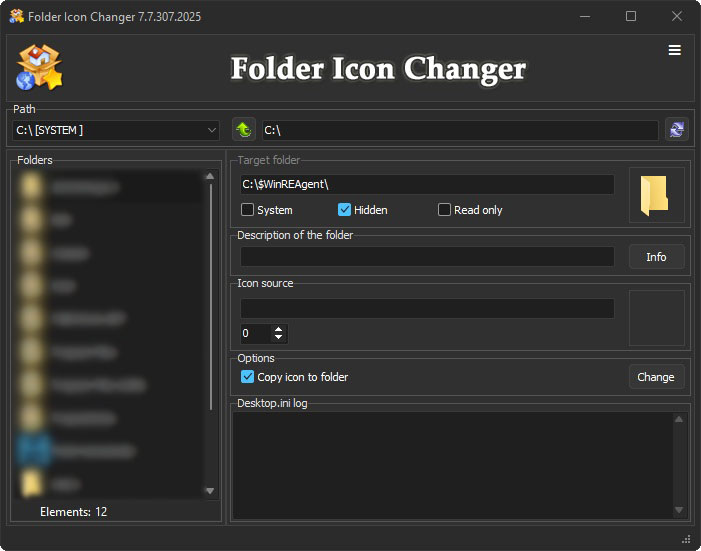Click the log scroll up arrow
Viewport: 701px width, 551px height.
point(679,419)
